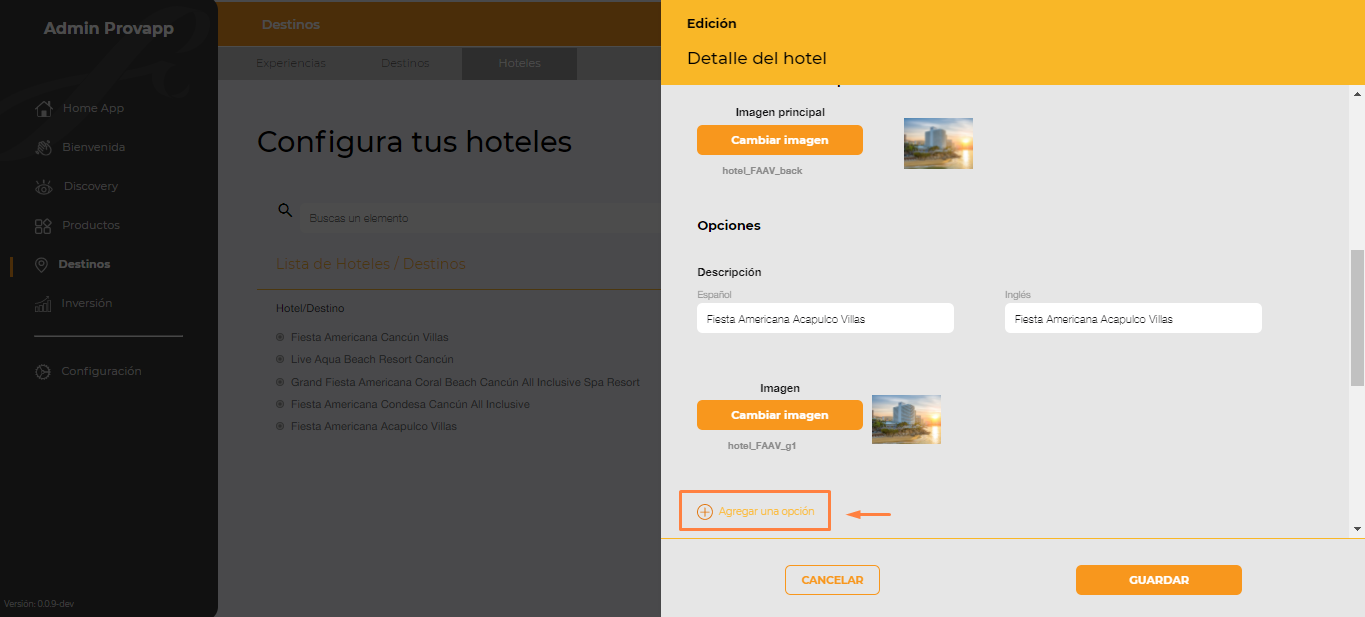Screen dimensions: 1365x617
Task: Click plus icon beside Agregar una opción
Action: click(x=705, y=512)
